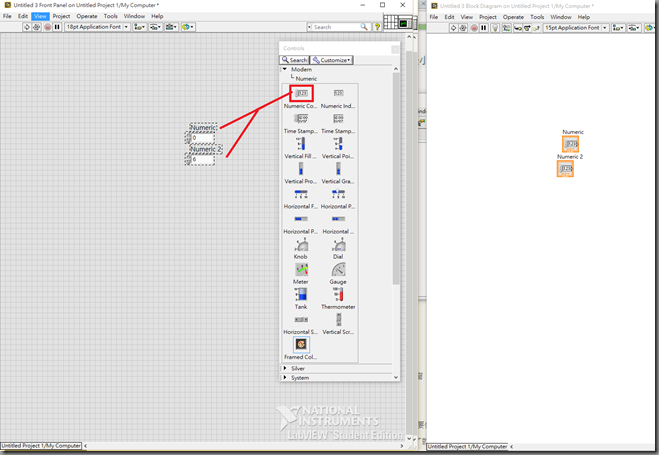Screen dimensions: 659x455
Task: Select Vertical Pointer Slide control
Action: [x=338, y=144]
